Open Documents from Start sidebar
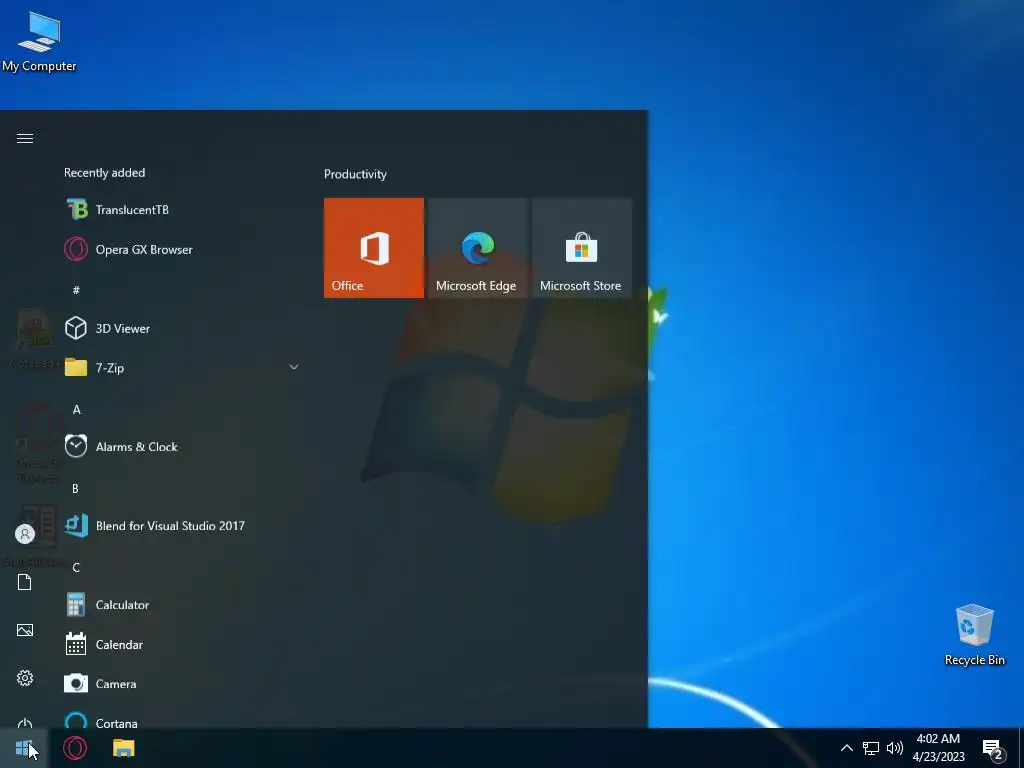Screen dimensions: 1024x768 click(x=25, y=582)
